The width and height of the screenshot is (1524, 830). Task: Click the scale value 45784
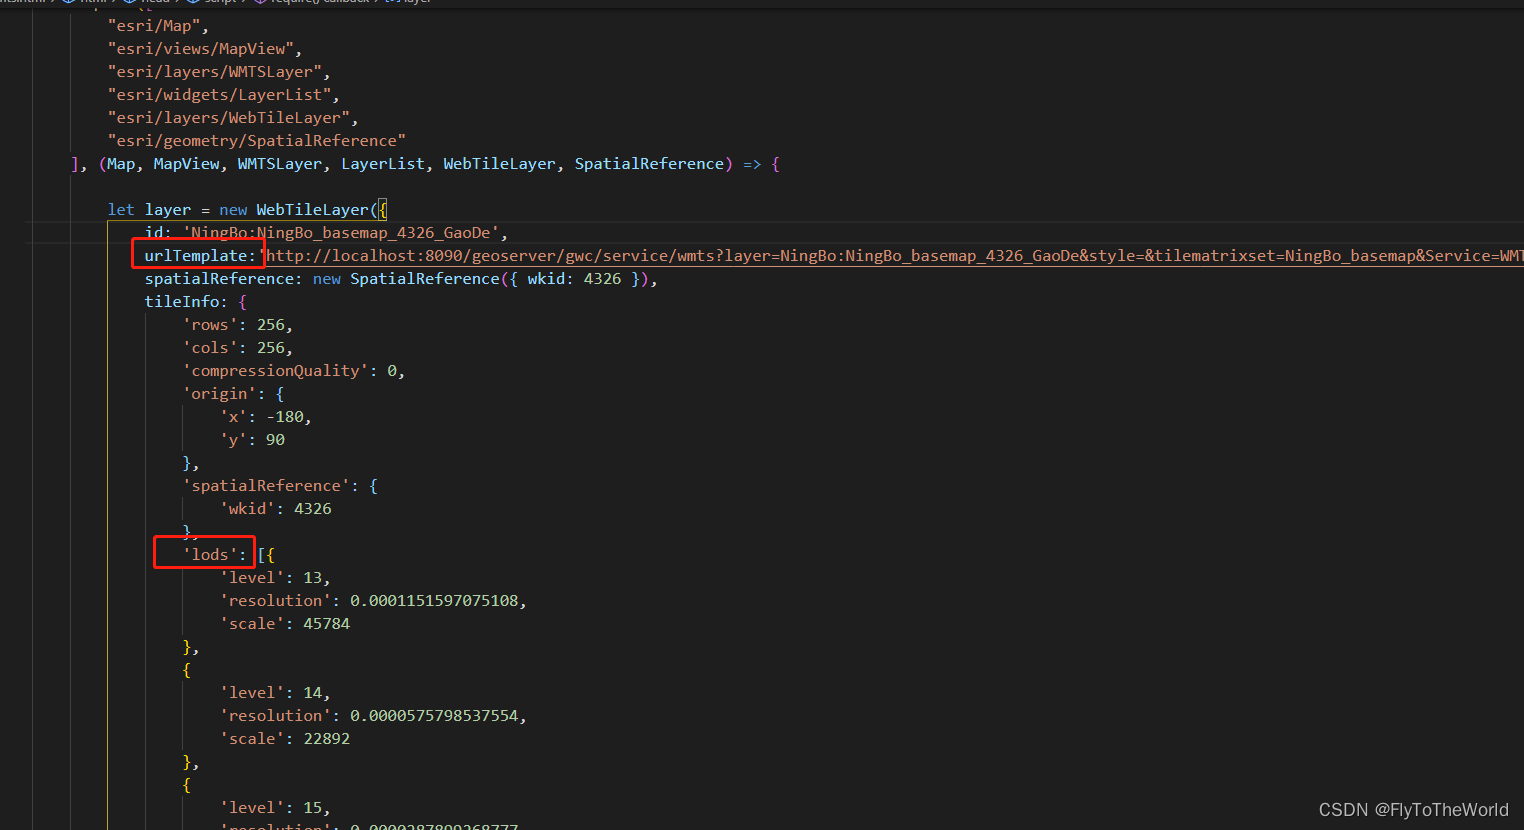click(326, 623)
